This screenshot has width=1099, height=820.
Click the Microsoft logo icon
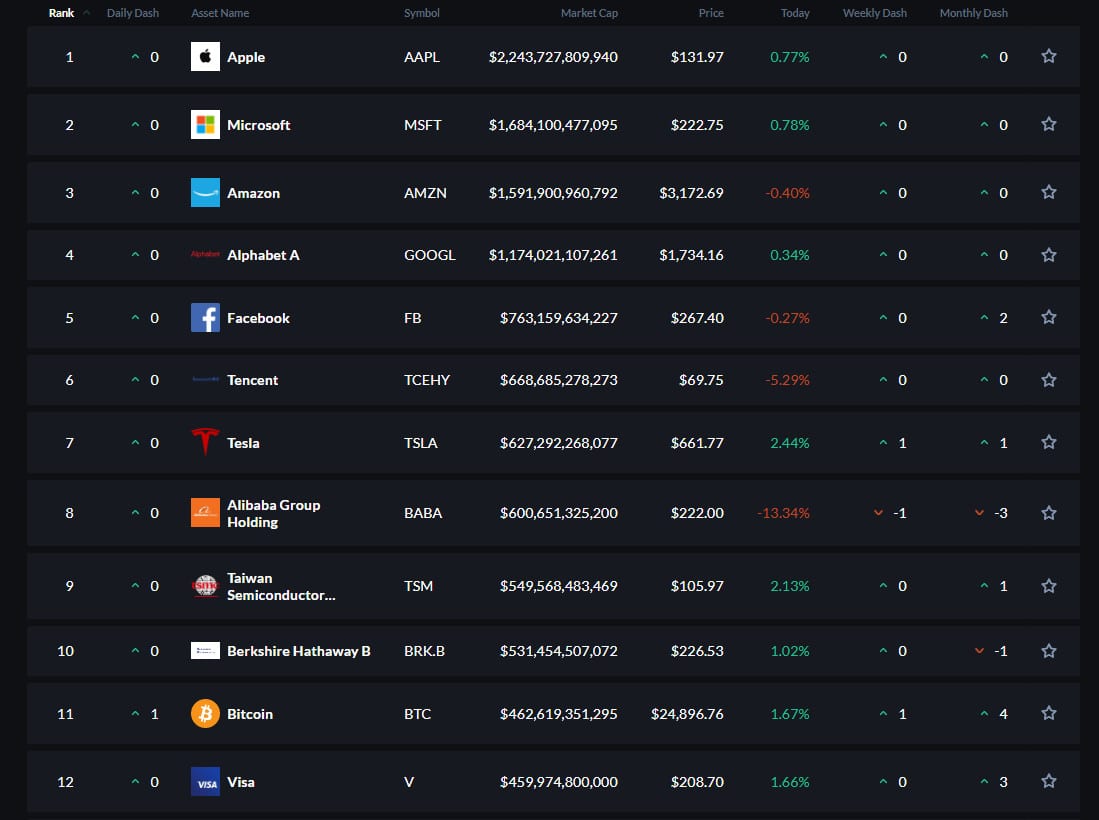click(x=205, y=125)
